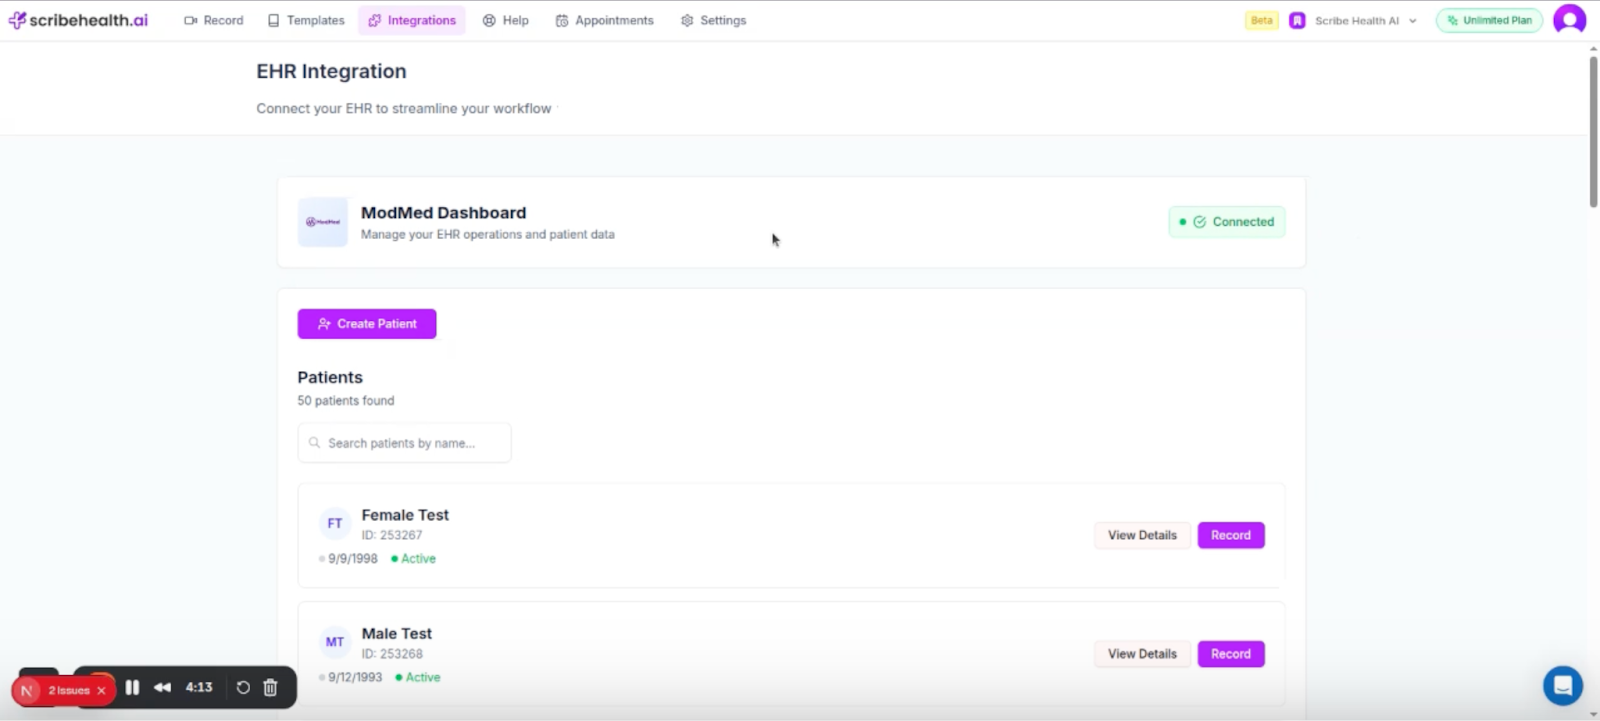This screenshot has height=721, width=1600.
Task: Open the user profile avatar
Action: coord(1569,19)
